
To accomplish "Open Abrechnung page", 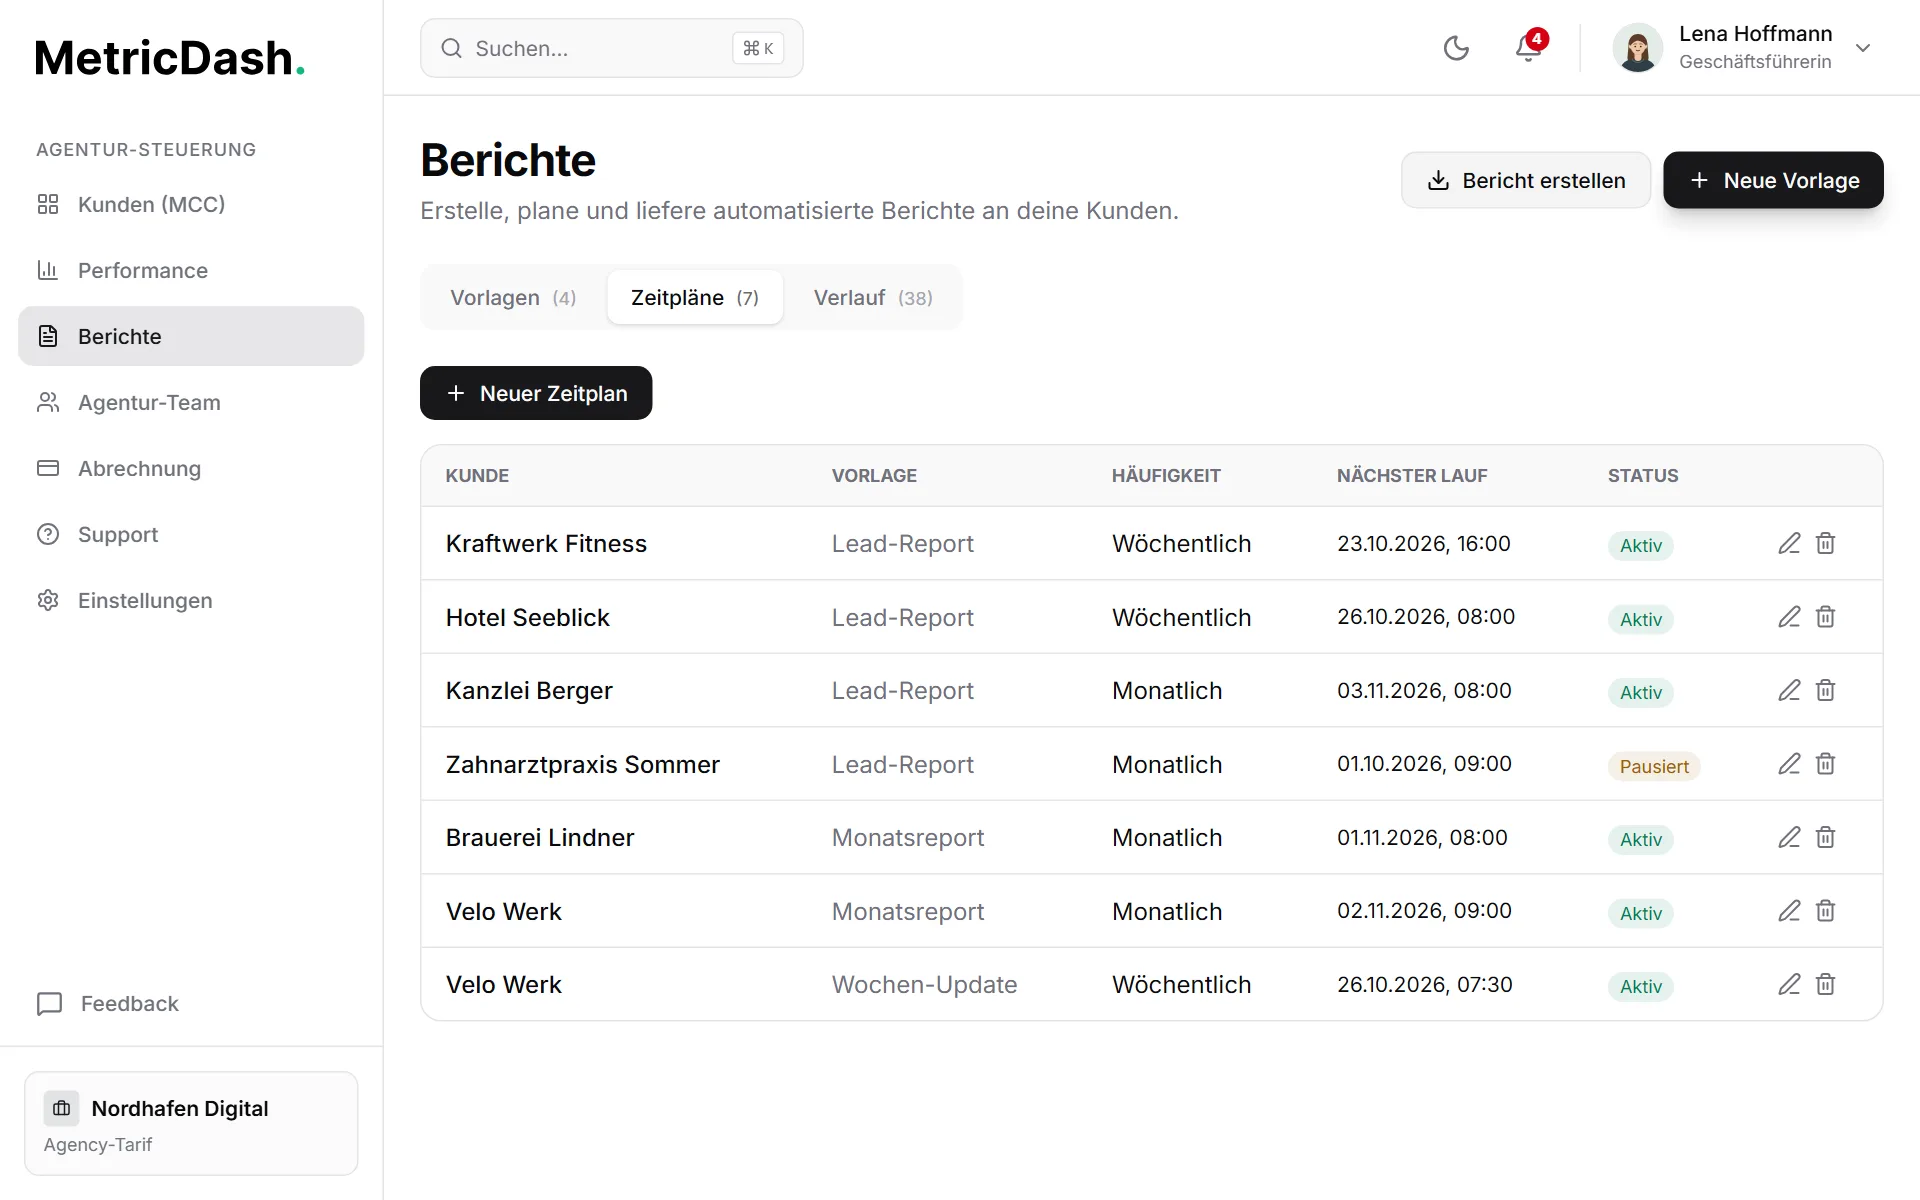I will (x=191, y=468).
